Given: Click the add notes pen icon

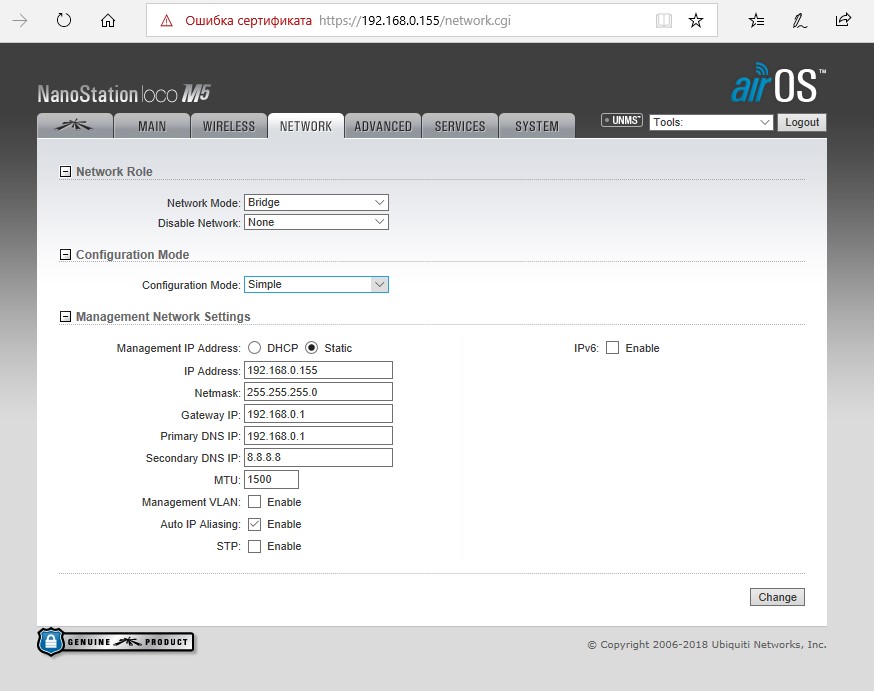Looking at the screenshot, I should click(x=799, y=21).
